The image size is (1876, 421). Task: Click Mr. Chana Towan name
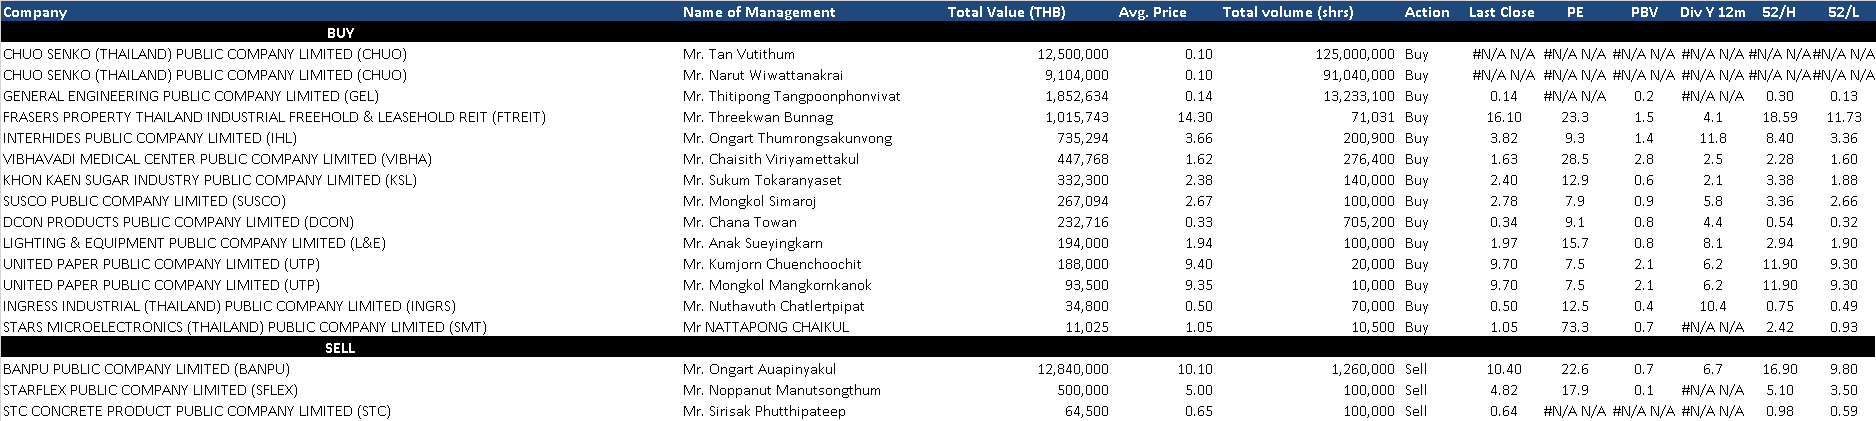click(739, 222)
